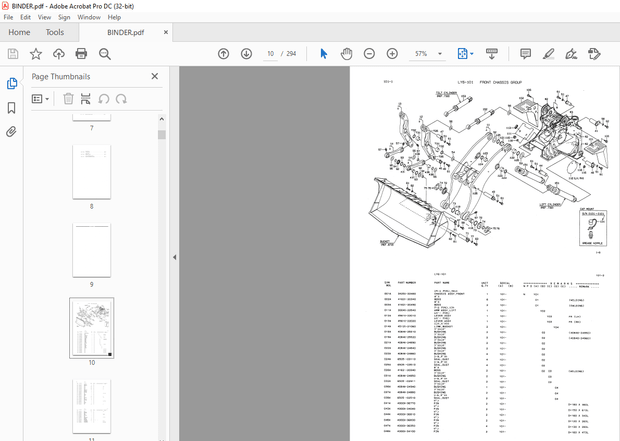Image resolution: width=620 pixels, height=441 pixels.
Task: Open Page Thumbnails sidebar panel
Action: click(12, 83)
